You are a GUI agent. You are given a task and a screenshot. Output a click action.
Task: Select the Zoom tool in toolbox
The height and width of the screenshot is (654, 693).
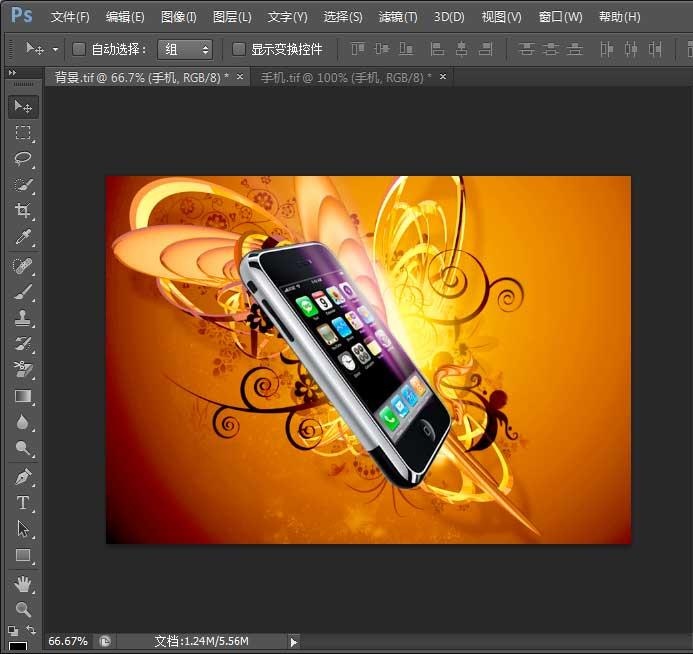pyautogui.click(x=23, y=609)
